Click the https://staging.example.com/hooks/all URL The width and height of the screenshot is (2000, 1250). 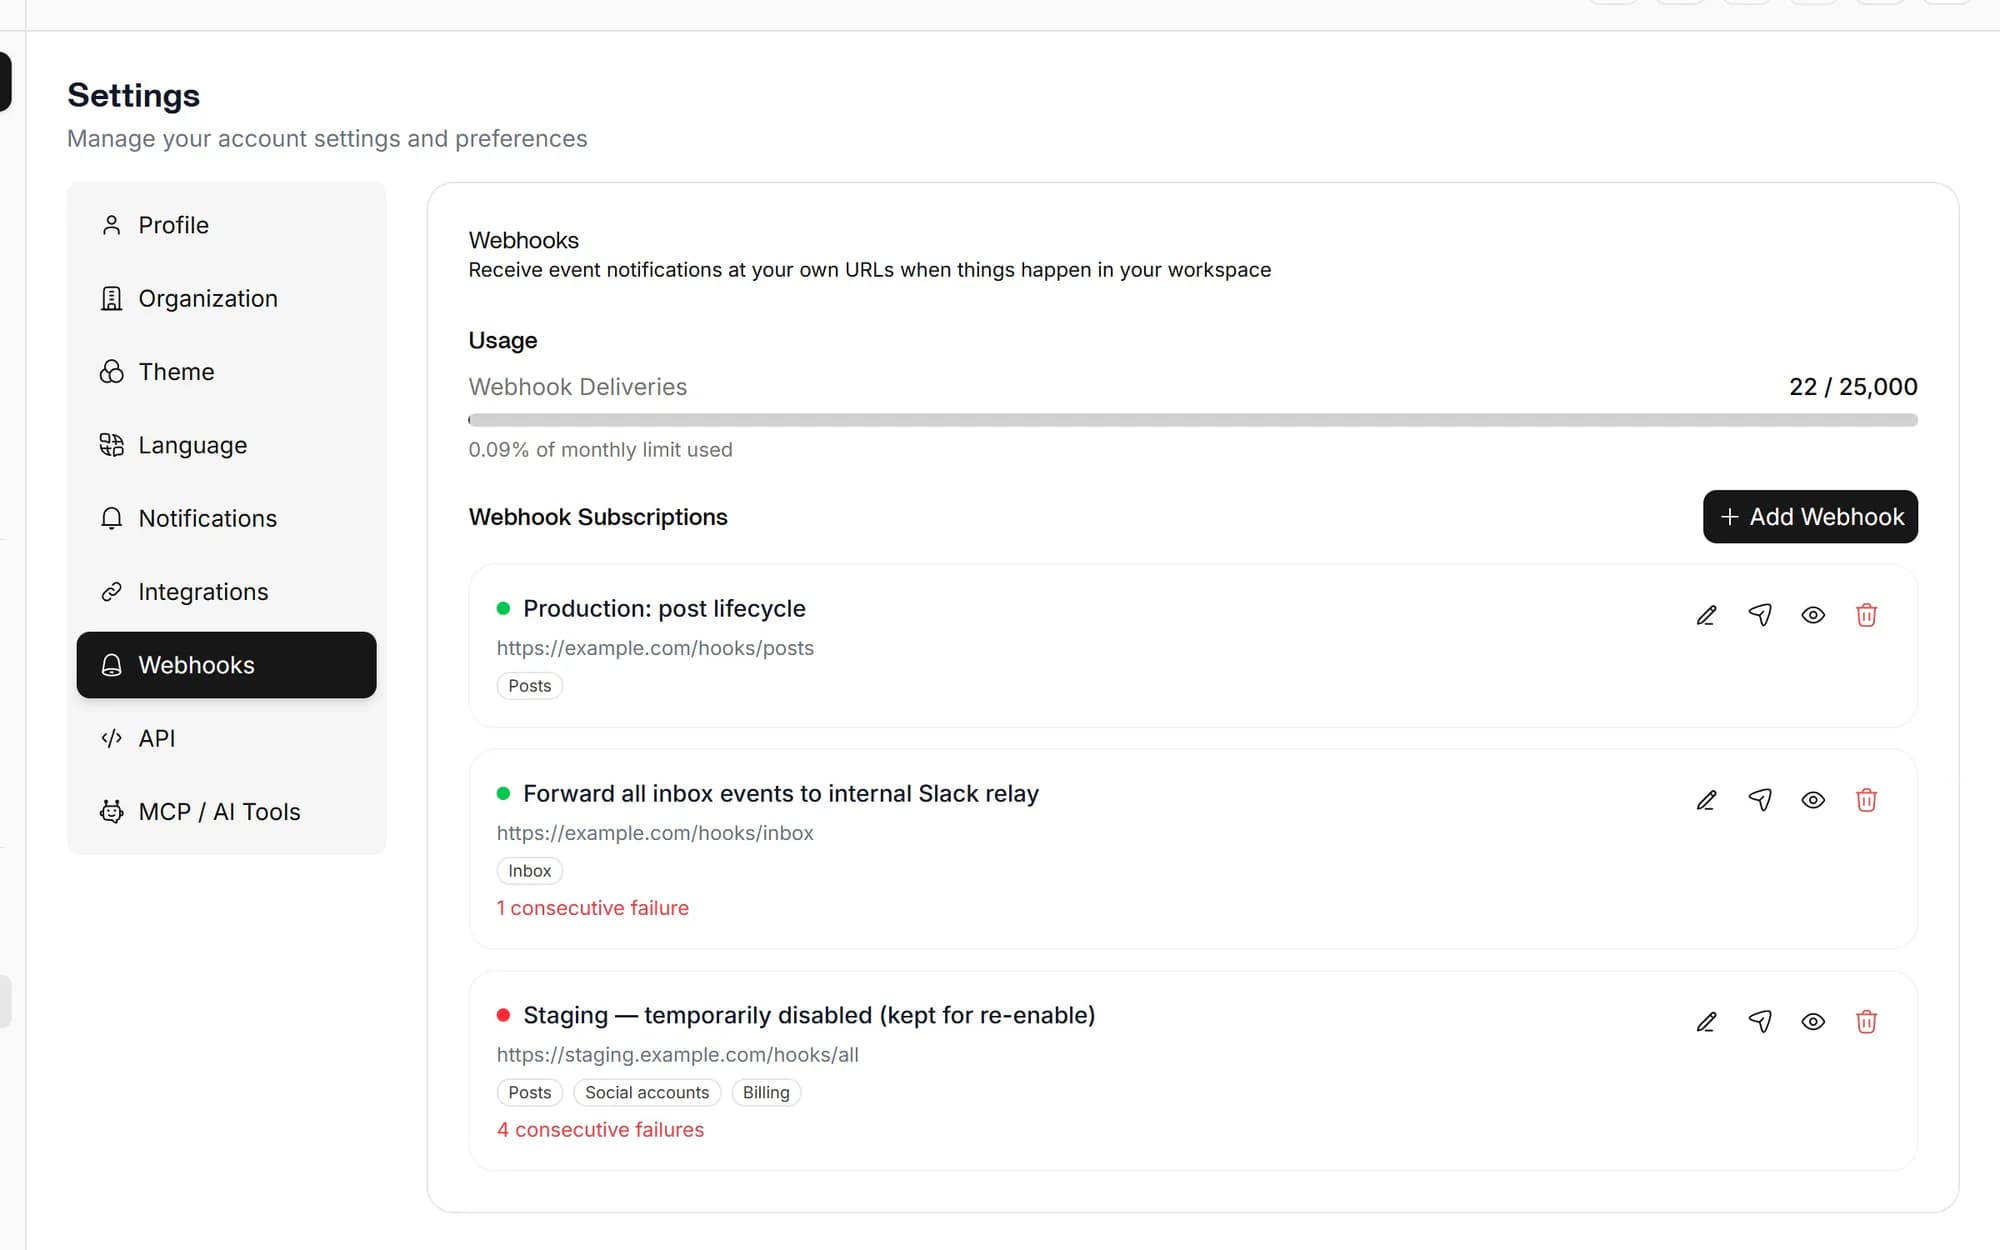(678, 1055)
